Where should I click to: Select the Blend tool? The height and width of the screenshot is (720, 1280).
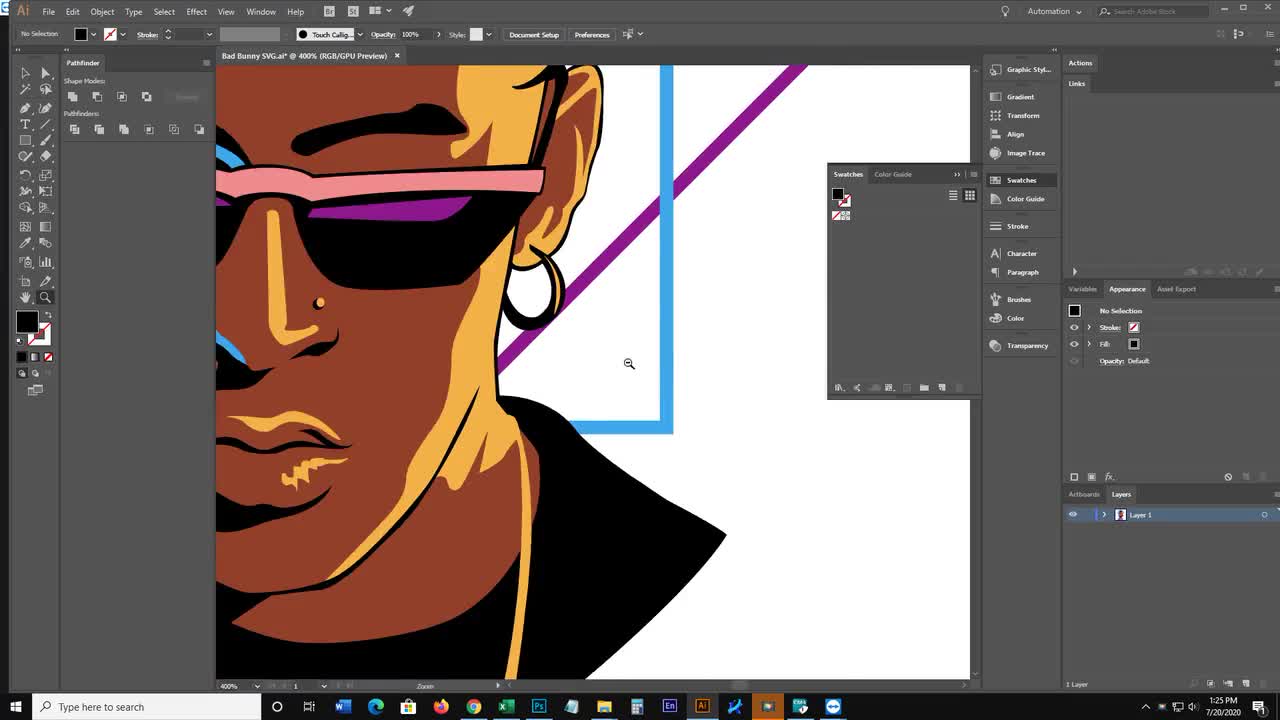(x=45, y=243)
